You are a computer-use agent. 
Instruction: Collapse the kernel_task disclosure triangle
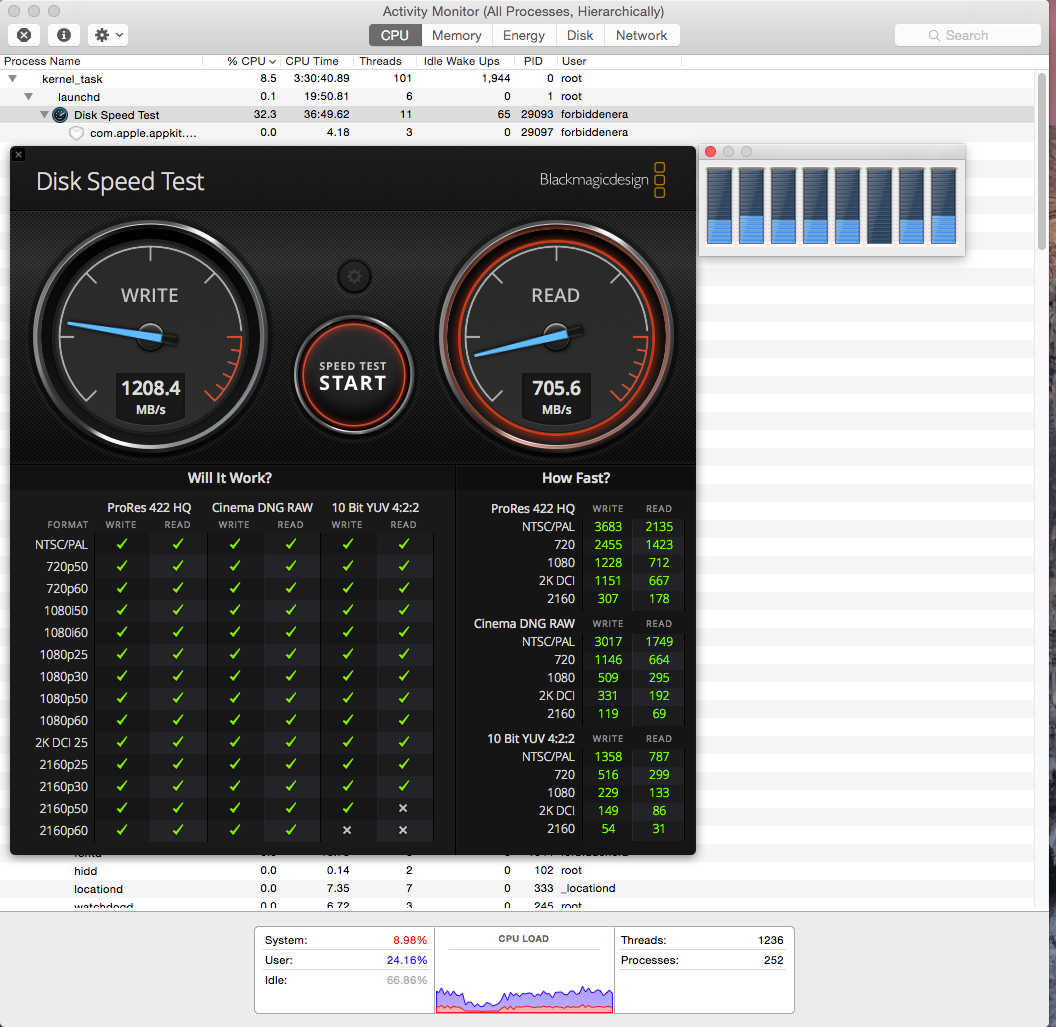(x=12, y=79)
